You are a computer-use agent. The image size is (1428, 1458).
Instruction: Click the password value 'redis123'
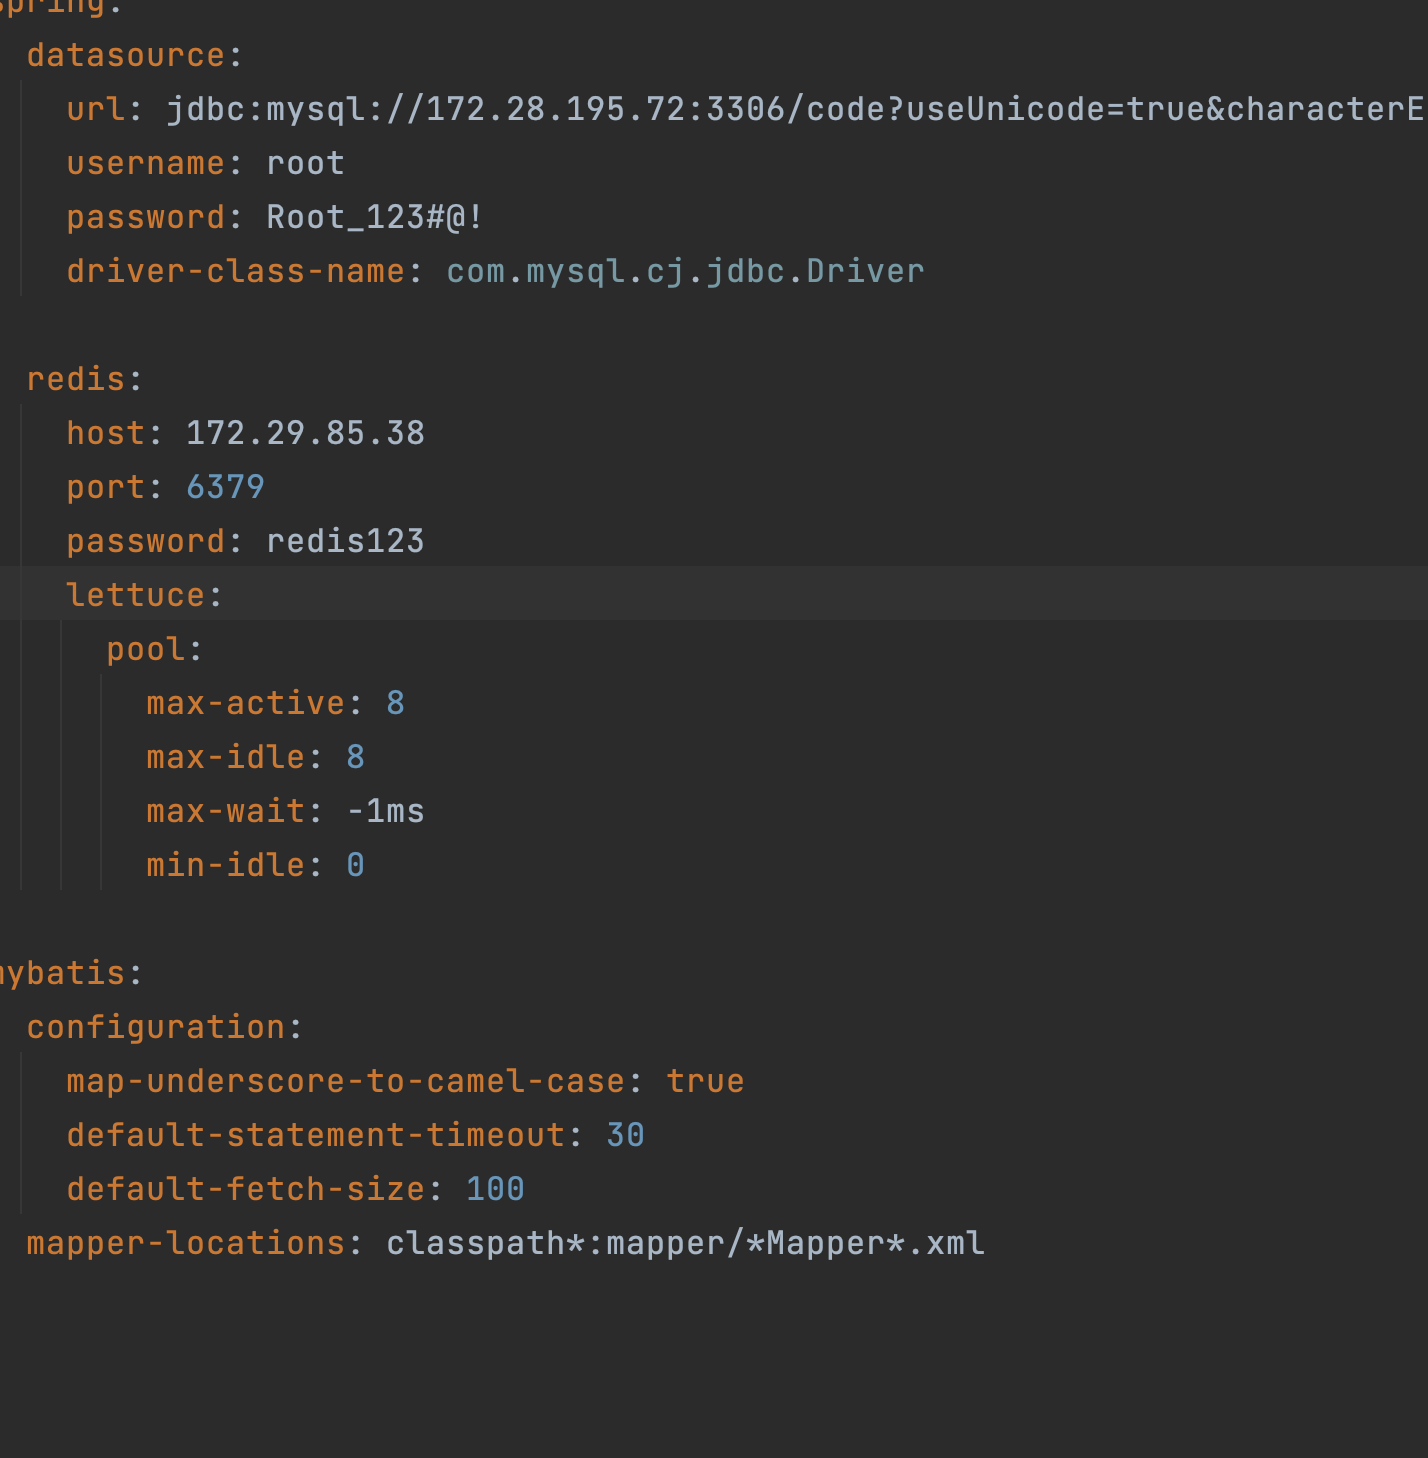tap(345, 541)
